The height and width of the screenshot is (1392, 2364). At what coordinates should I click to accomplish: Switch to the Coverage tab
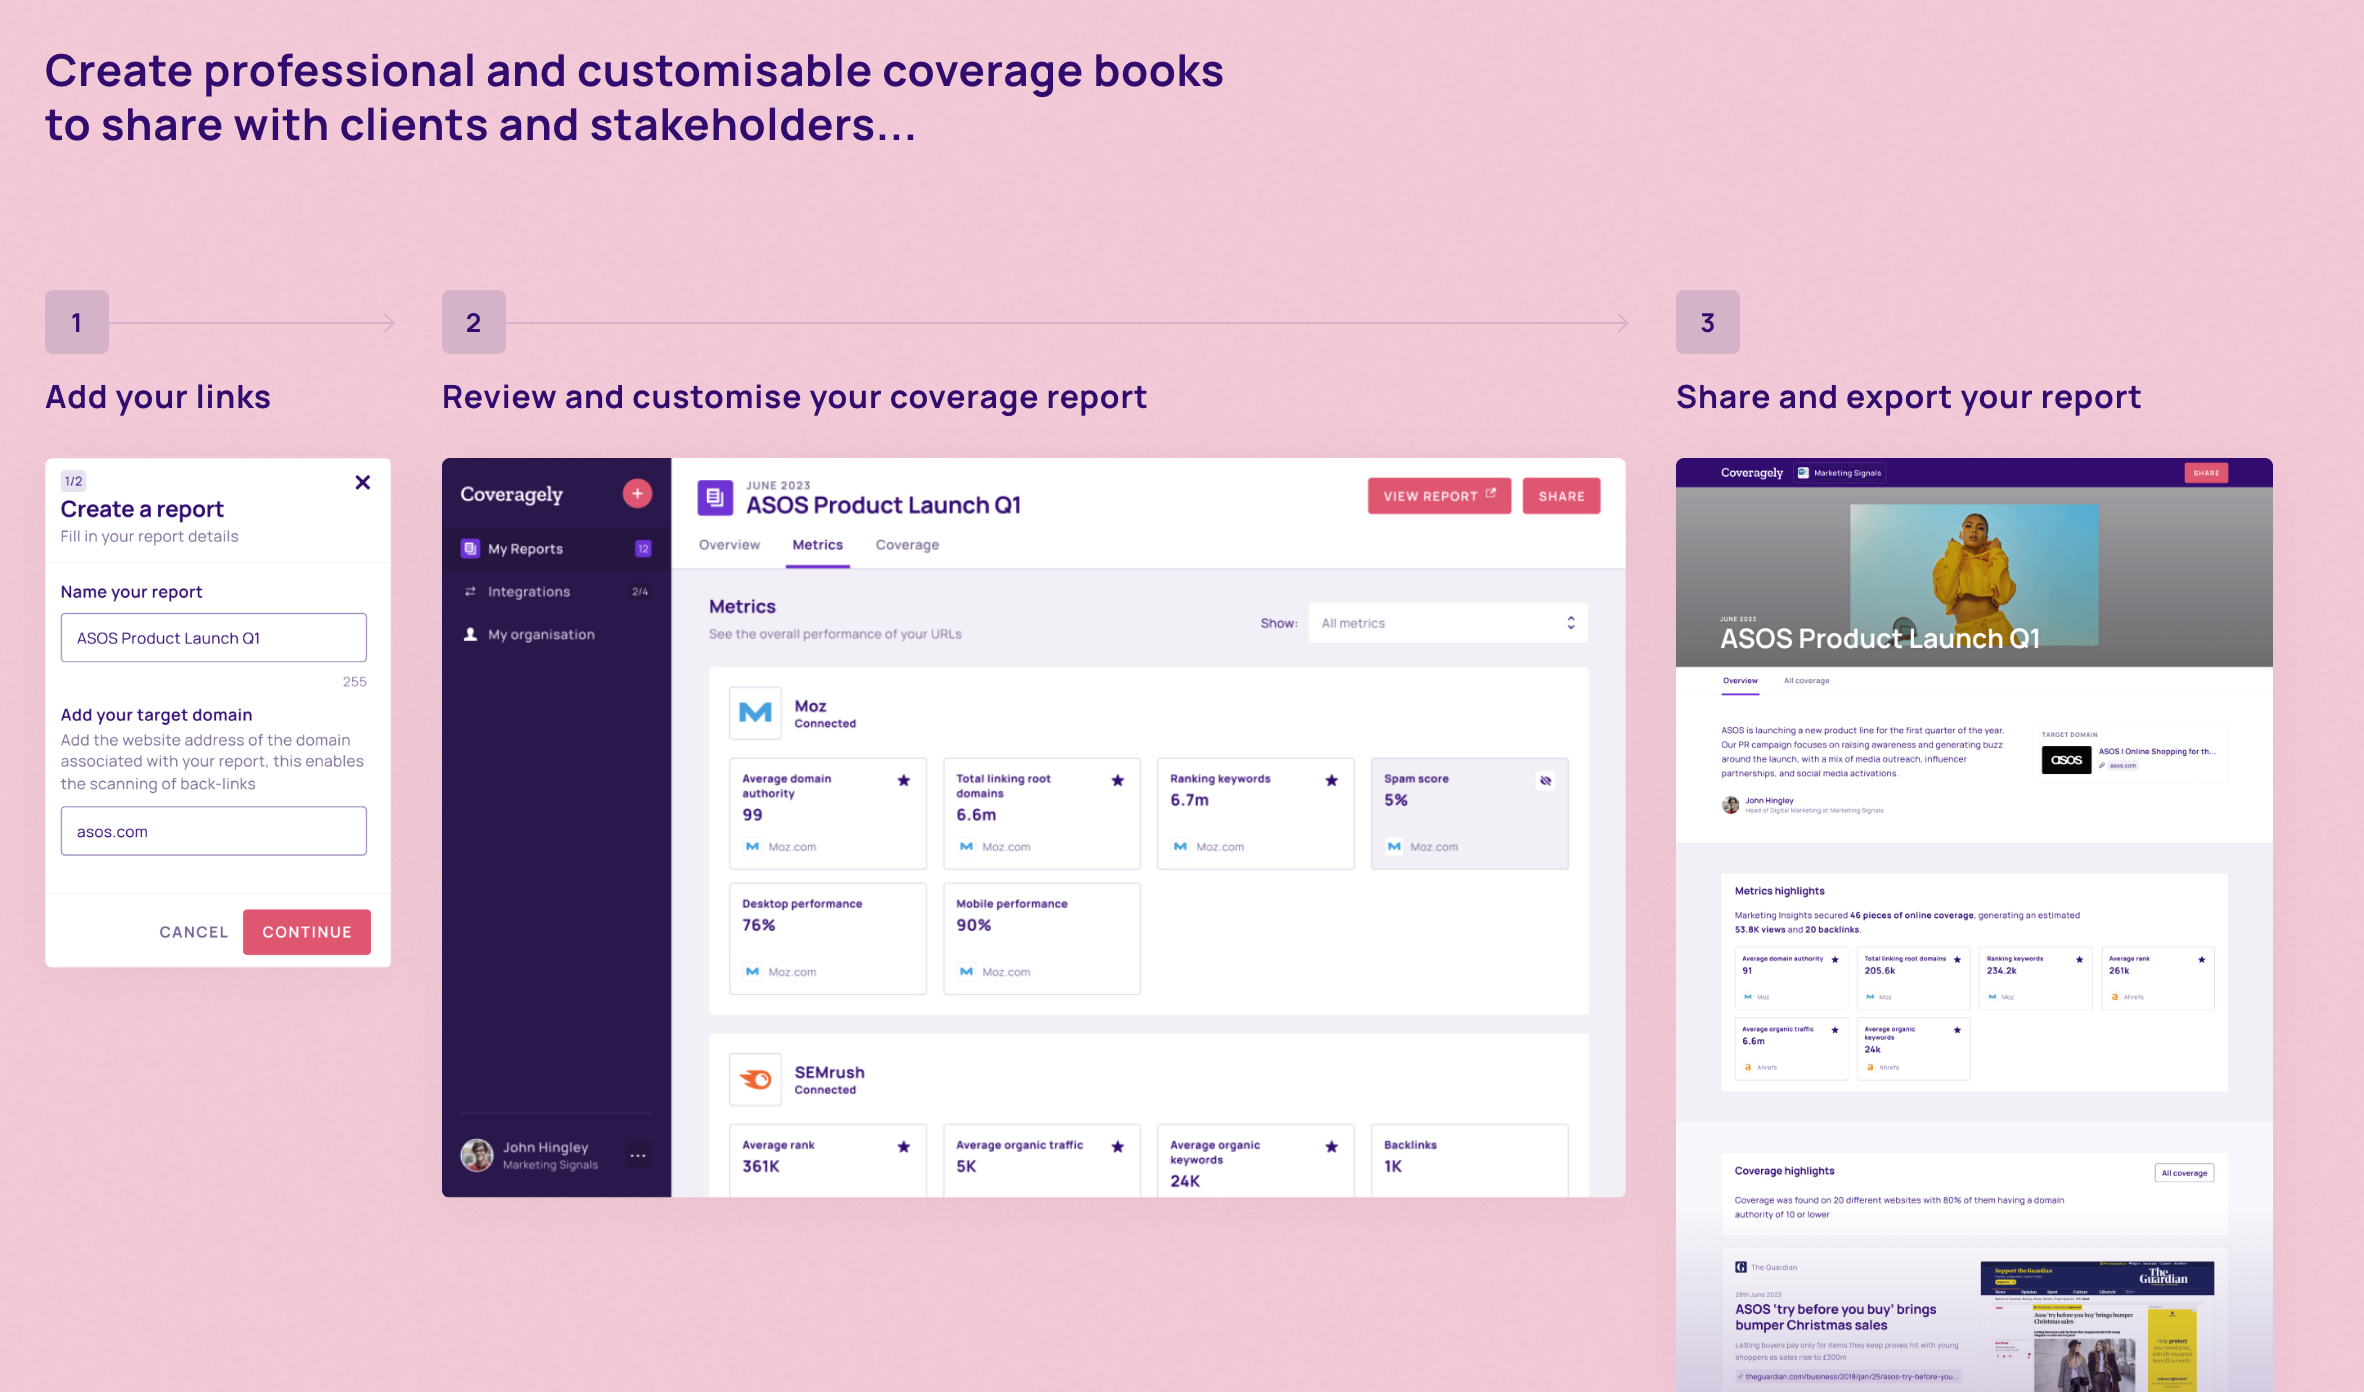tap(907, 545)
